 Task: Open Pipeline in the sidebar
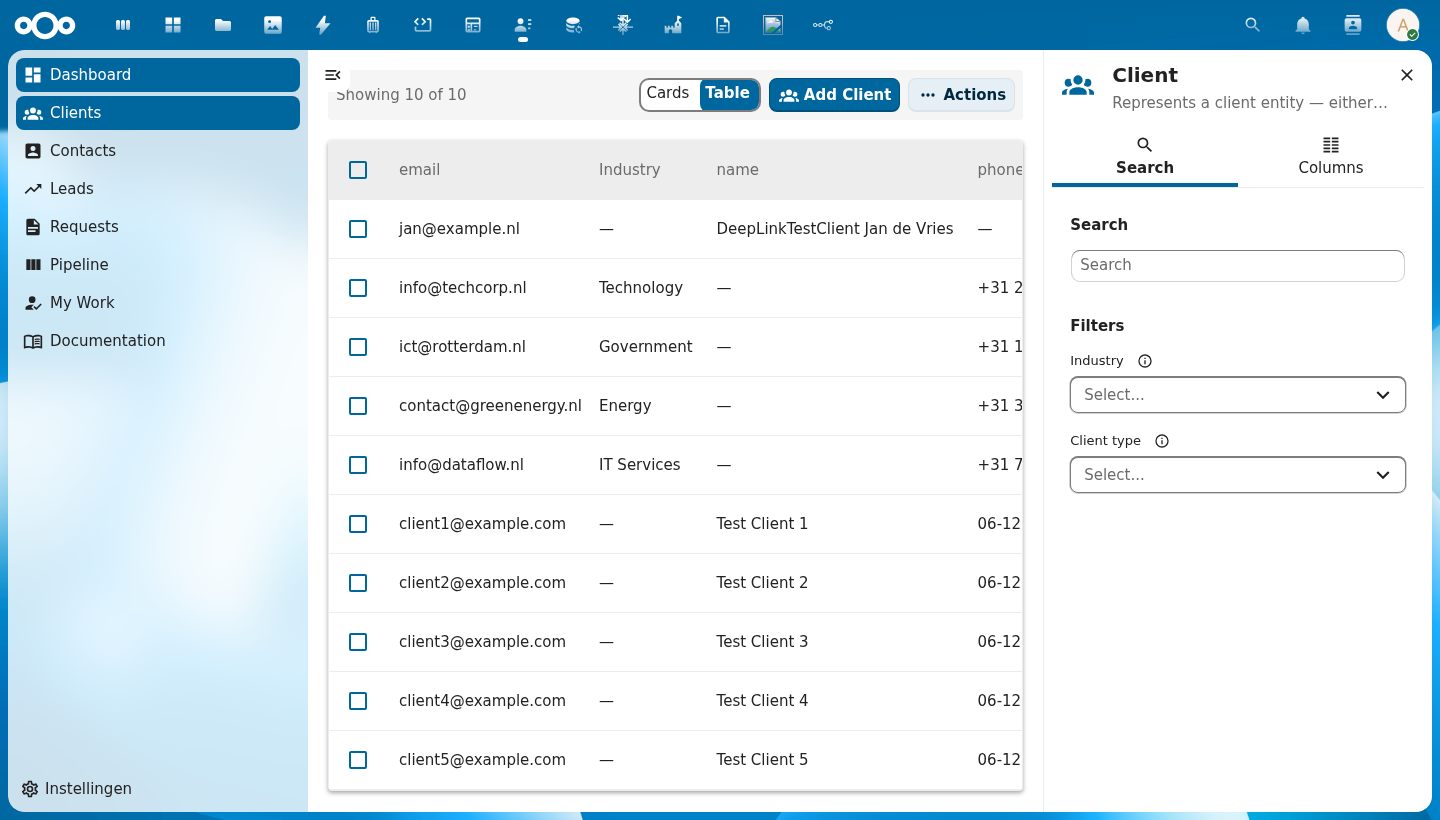(158, 265)
